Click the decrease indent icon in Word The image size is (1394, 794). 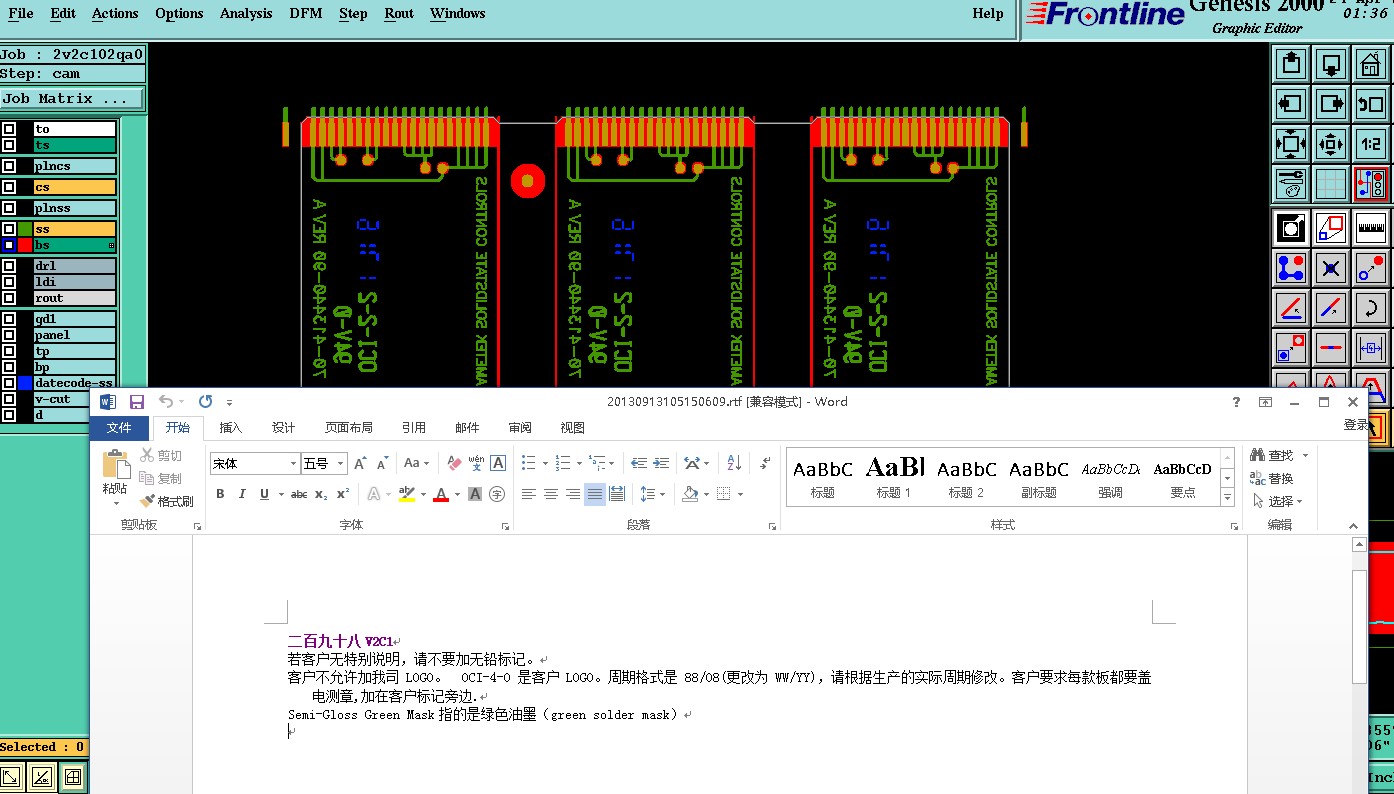tap(639, 463)
